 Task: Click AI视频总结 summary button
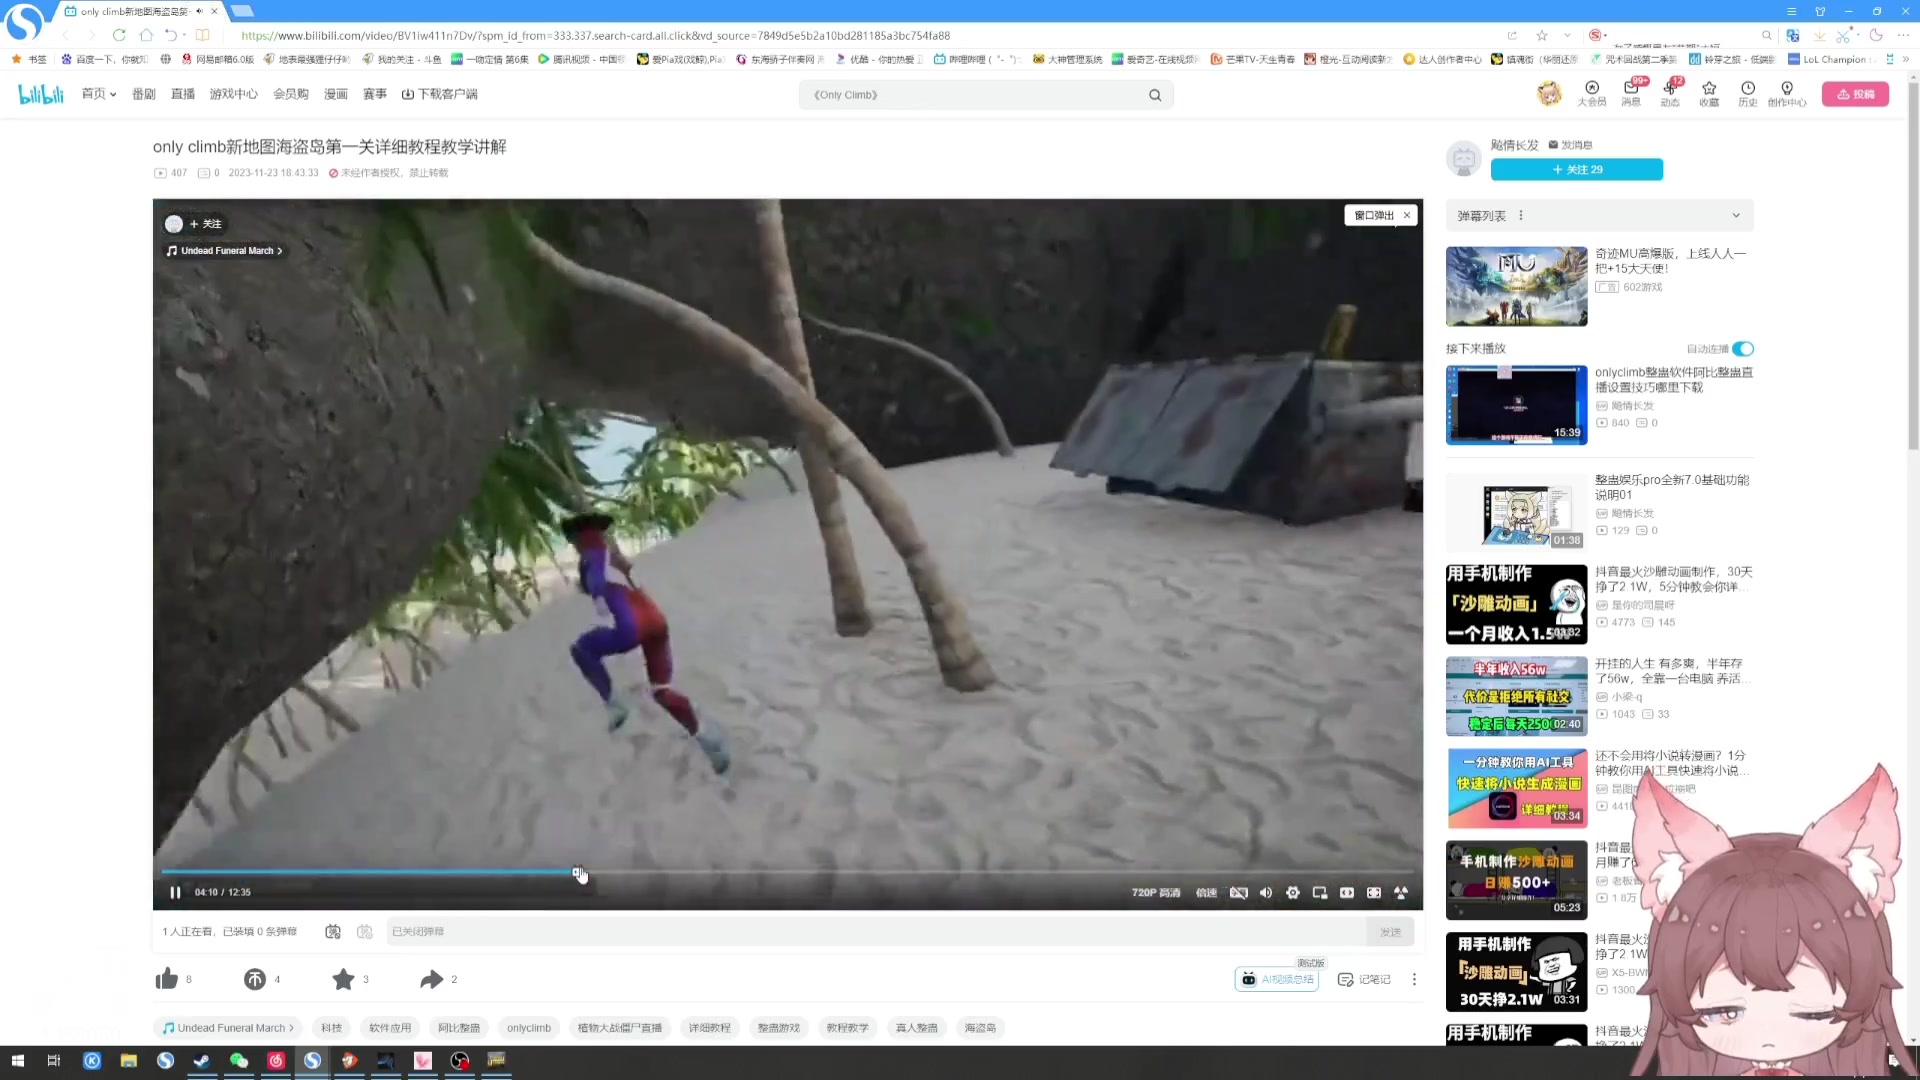click(x=1277, y=979)
